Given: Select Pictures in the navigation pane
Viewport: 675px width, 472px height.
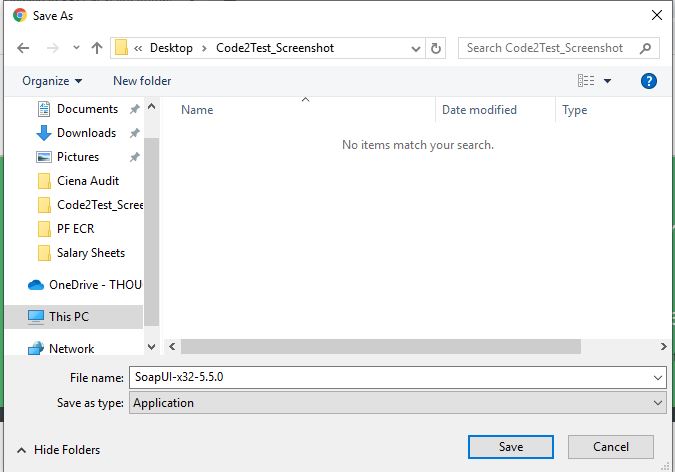Looking at the screenshot, I should click(x=78, y=157).
